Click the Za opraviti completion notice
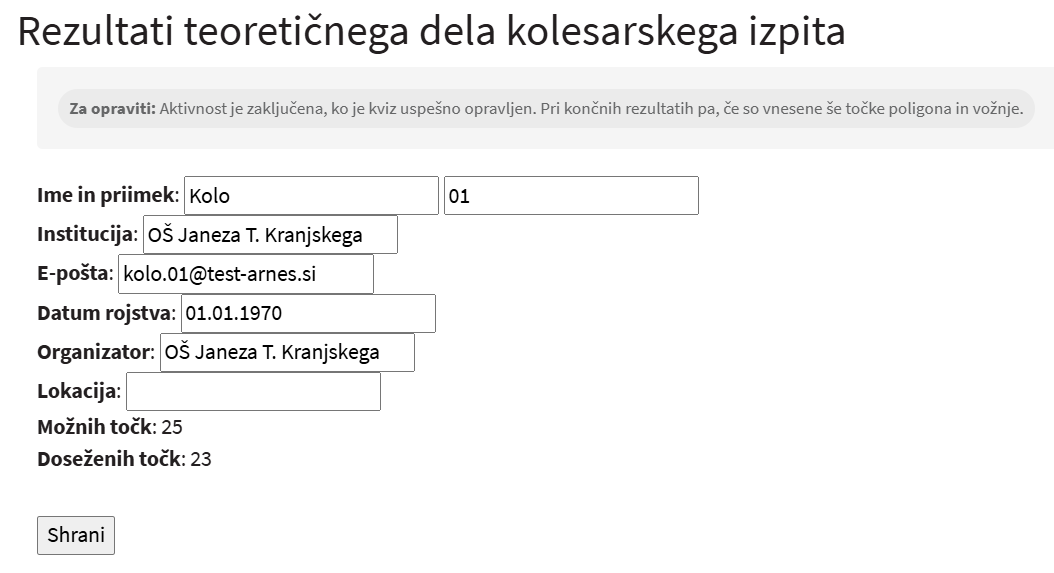The image size is (1054, 573). (x=546, y=108)
